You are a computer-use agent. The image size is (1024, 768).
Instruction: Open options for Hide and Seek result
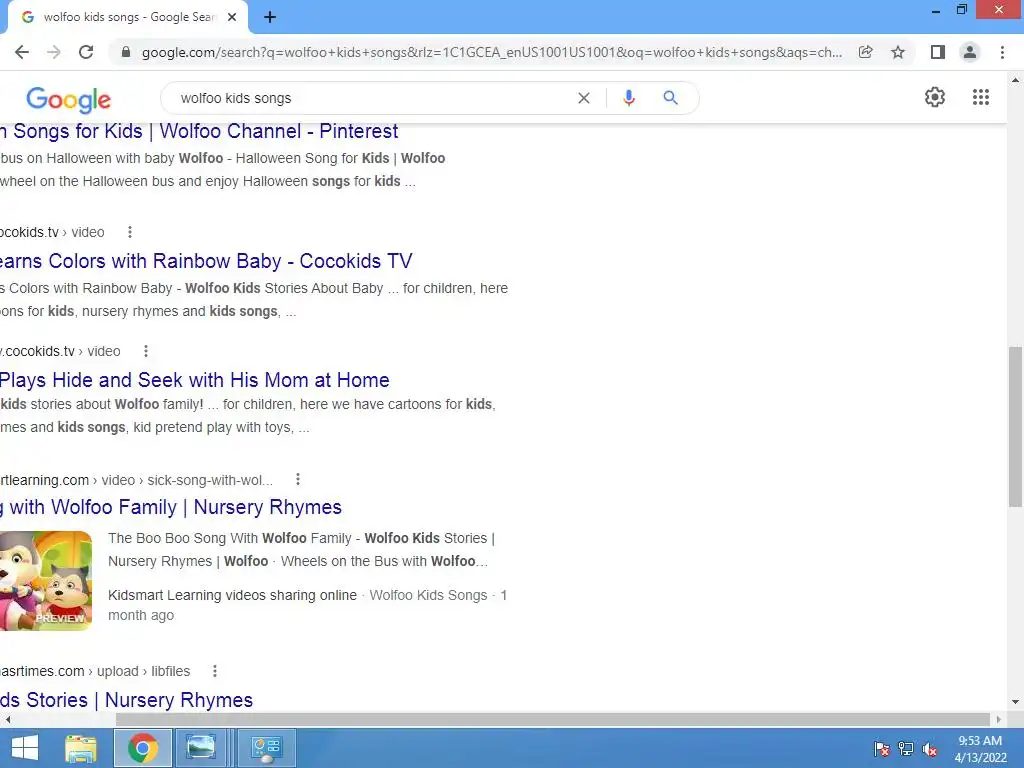(x=146, y=351)
